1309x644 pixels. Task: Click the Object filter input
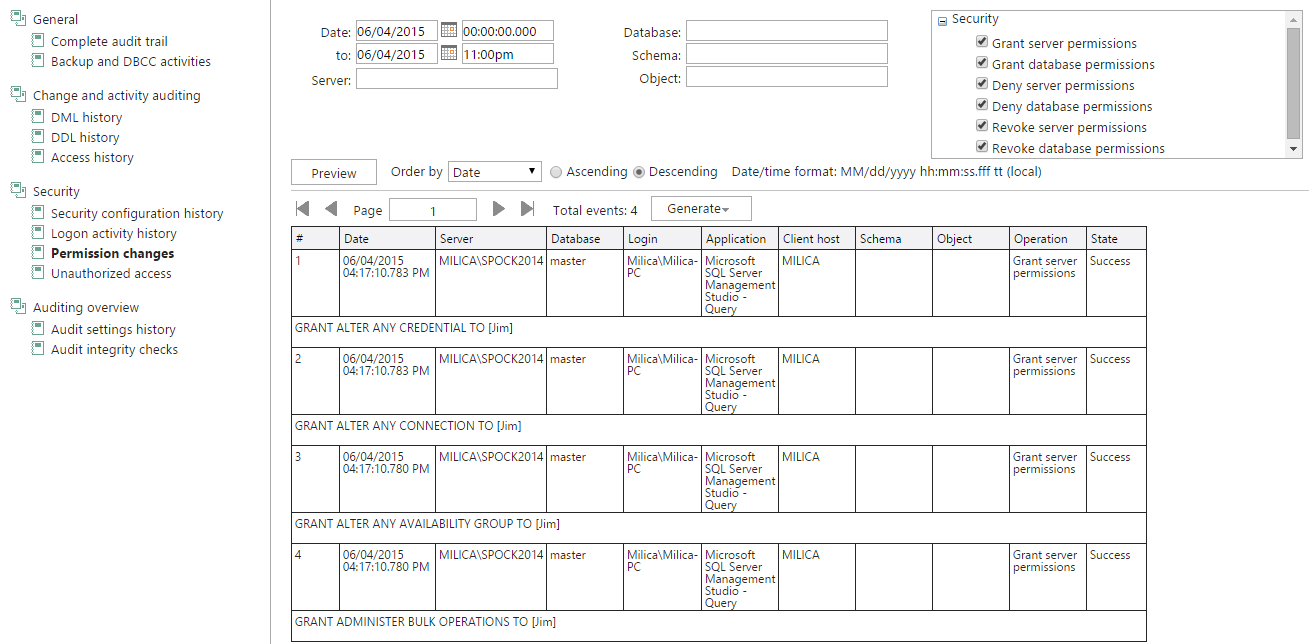786,77
